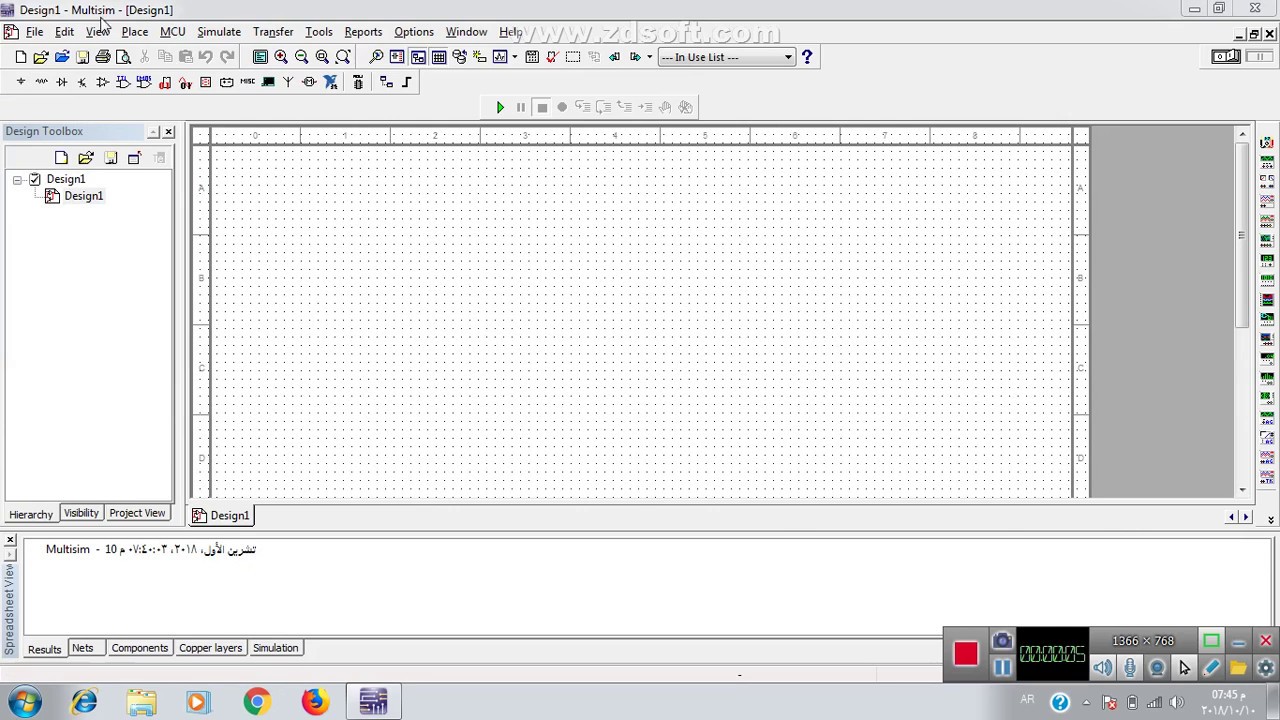Toggle cursor capture in the recorder
Screen dimensions: 1280x720
1184,668
